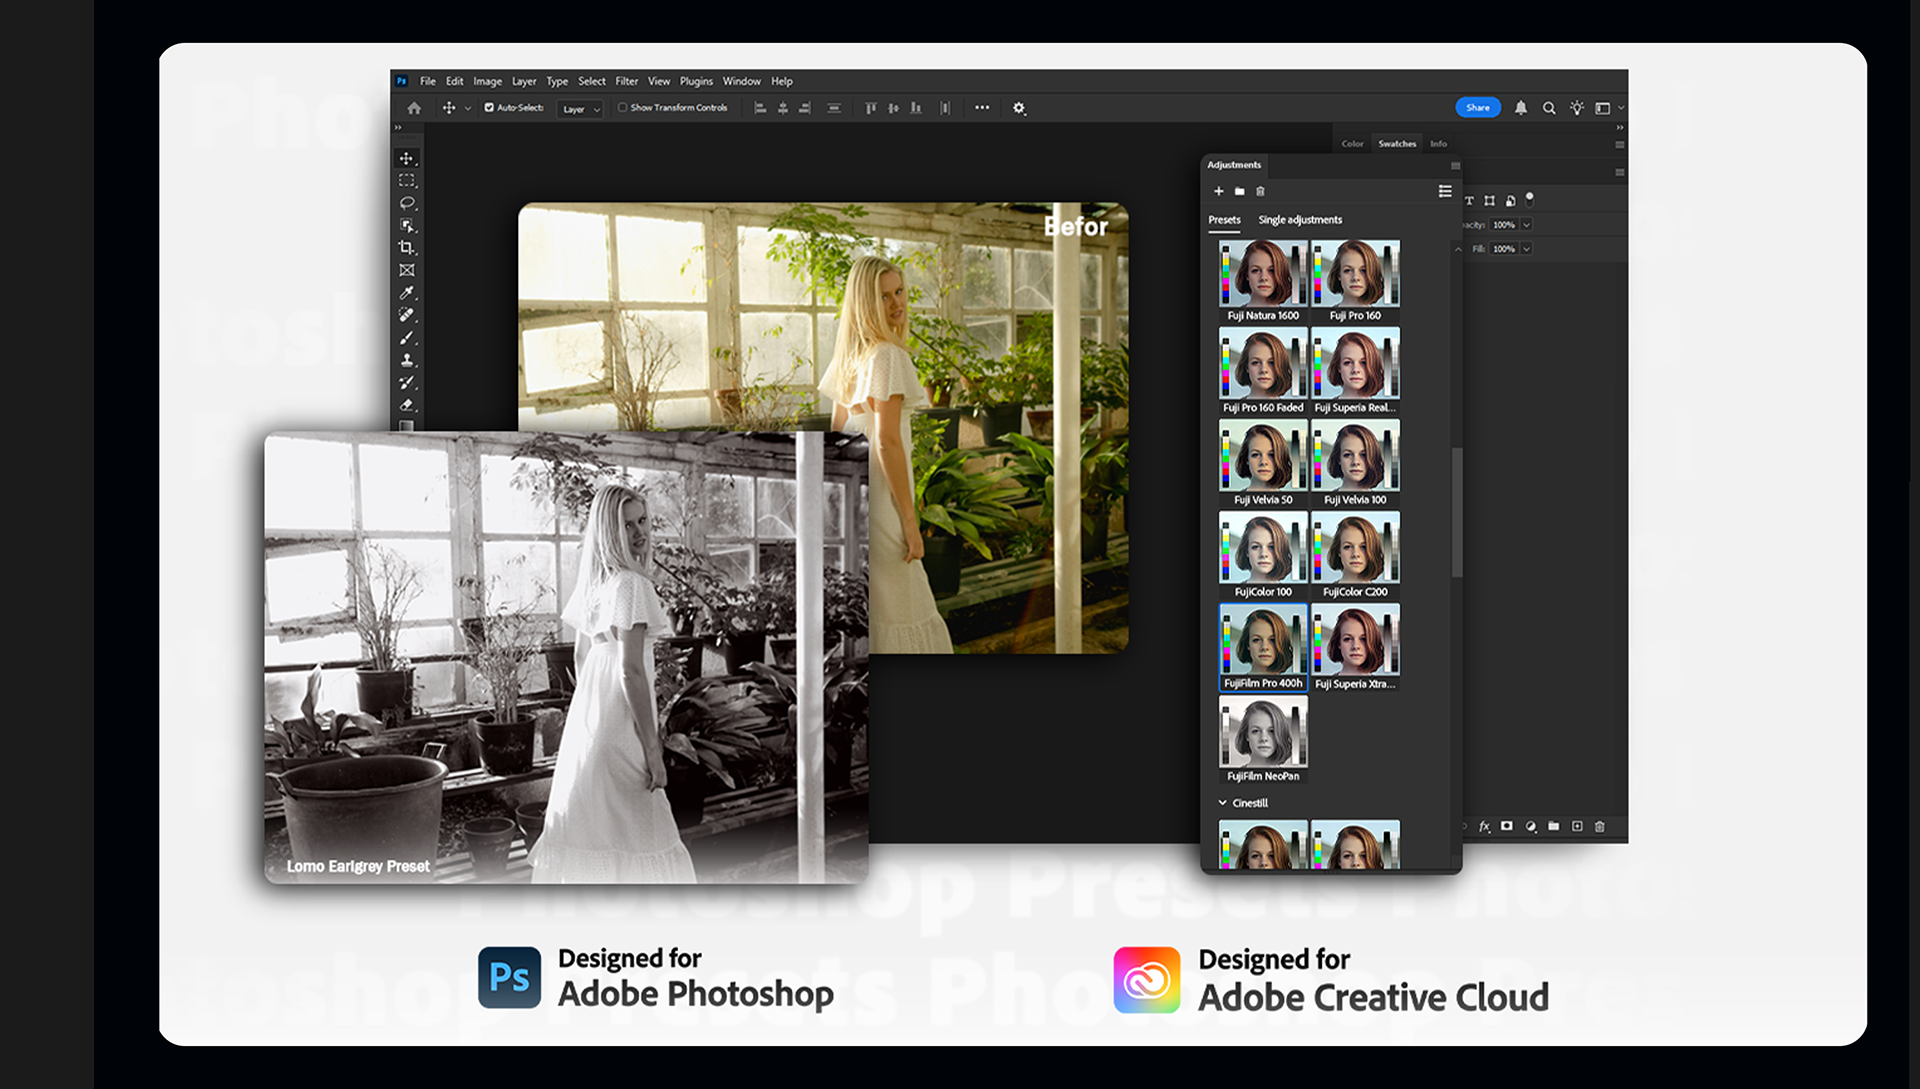Open notifications bell icon
Screen dimensions: 1920x1089
[1521, 108]
